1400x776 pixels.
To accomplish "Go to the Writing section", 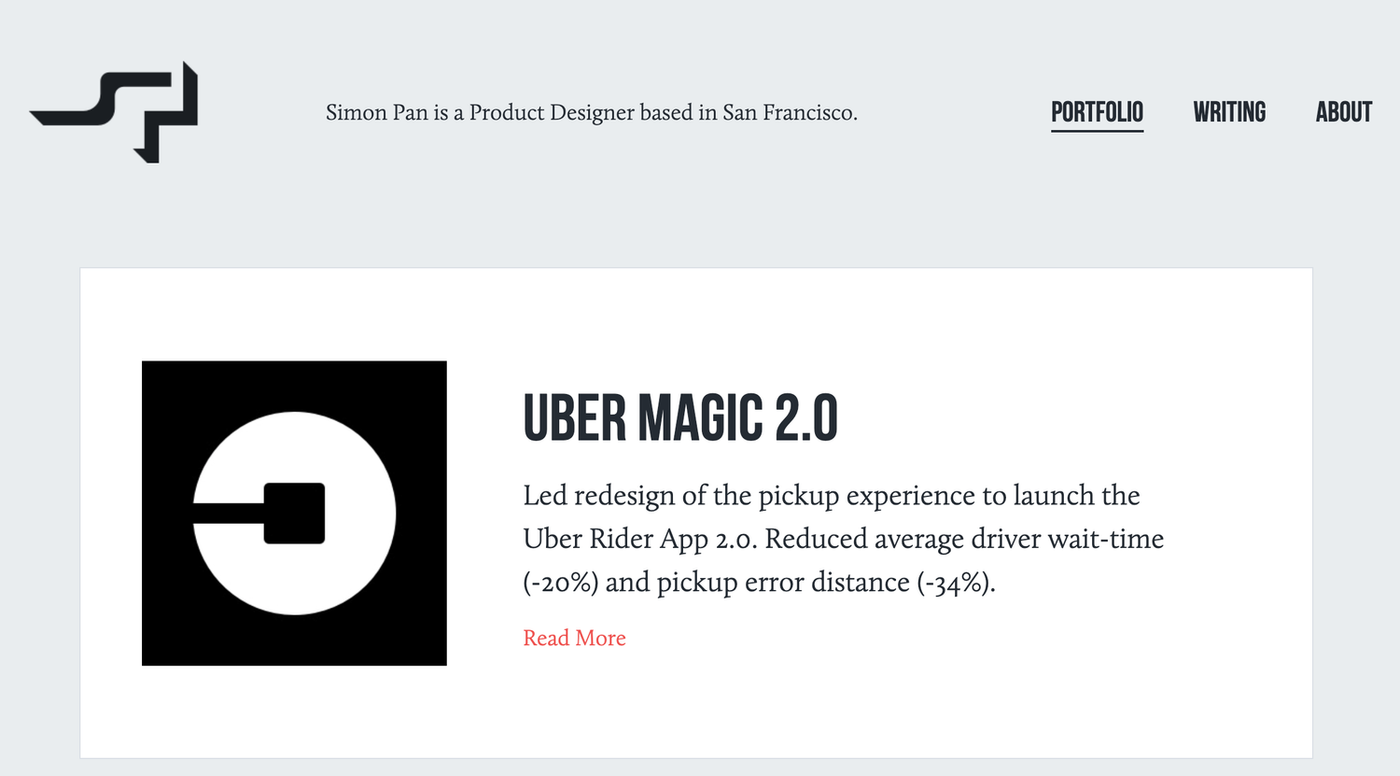I will [1229, 112].
